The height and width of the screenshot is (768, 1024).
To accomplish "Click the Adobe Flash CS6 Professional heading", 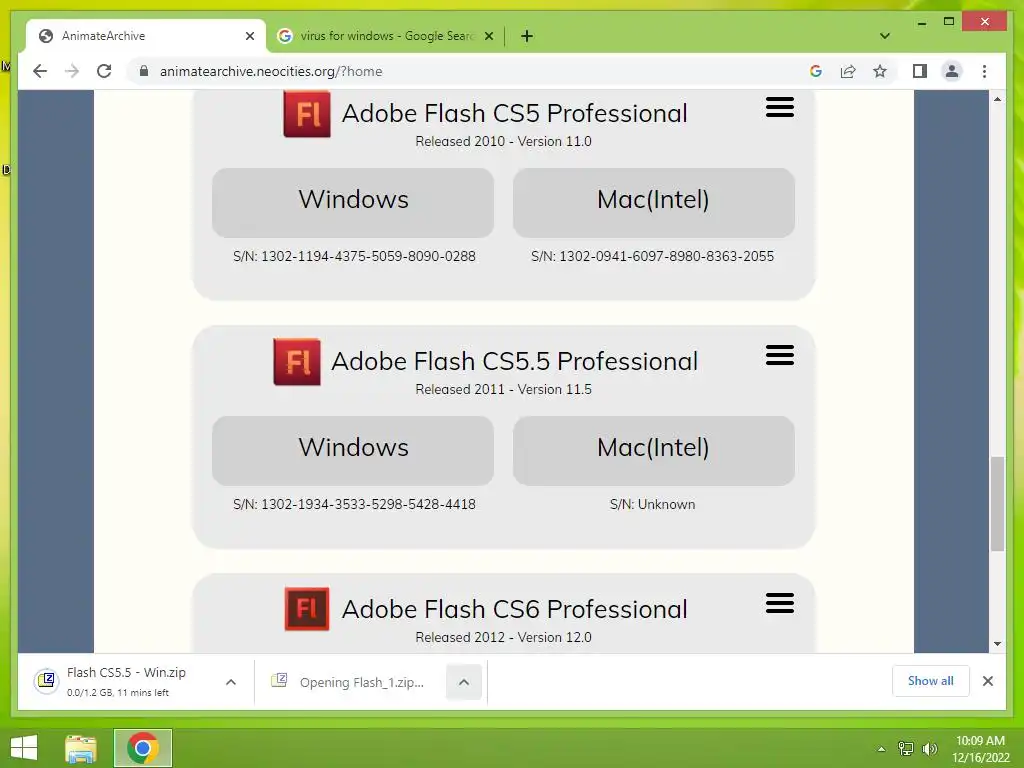I will pos(515,609).
